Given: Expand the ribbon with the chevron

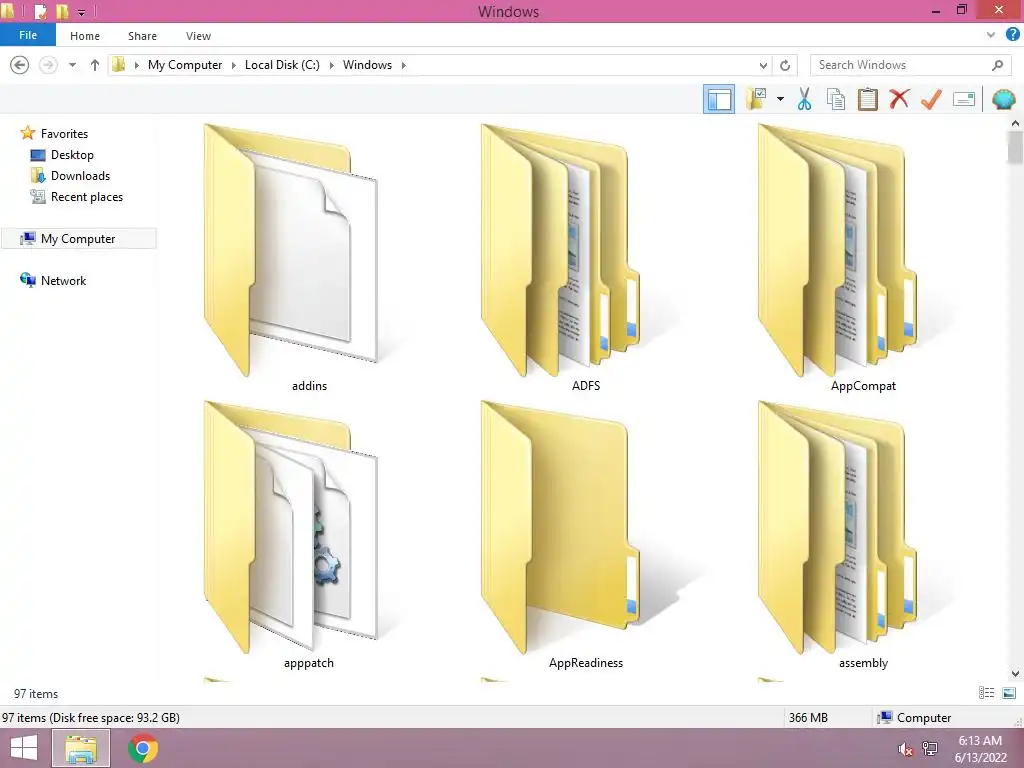Looking at the screenshot, I should 991,35.
